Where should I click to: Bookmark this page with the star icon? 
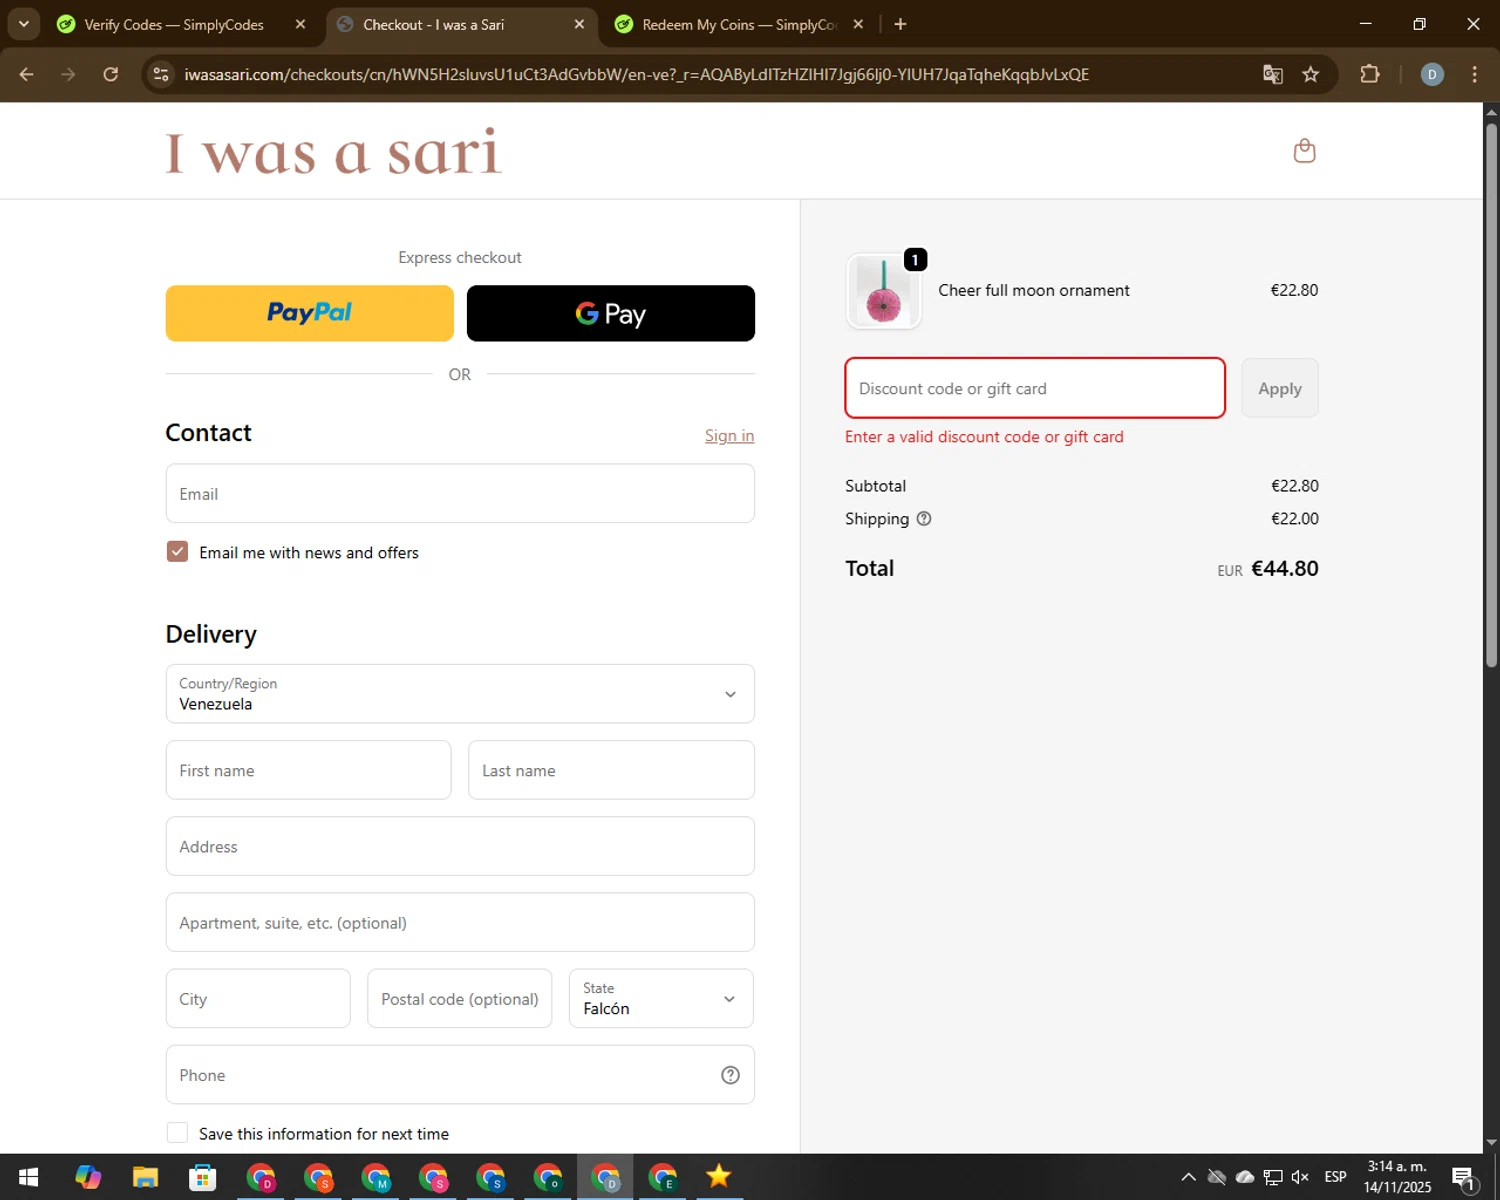1310,75
